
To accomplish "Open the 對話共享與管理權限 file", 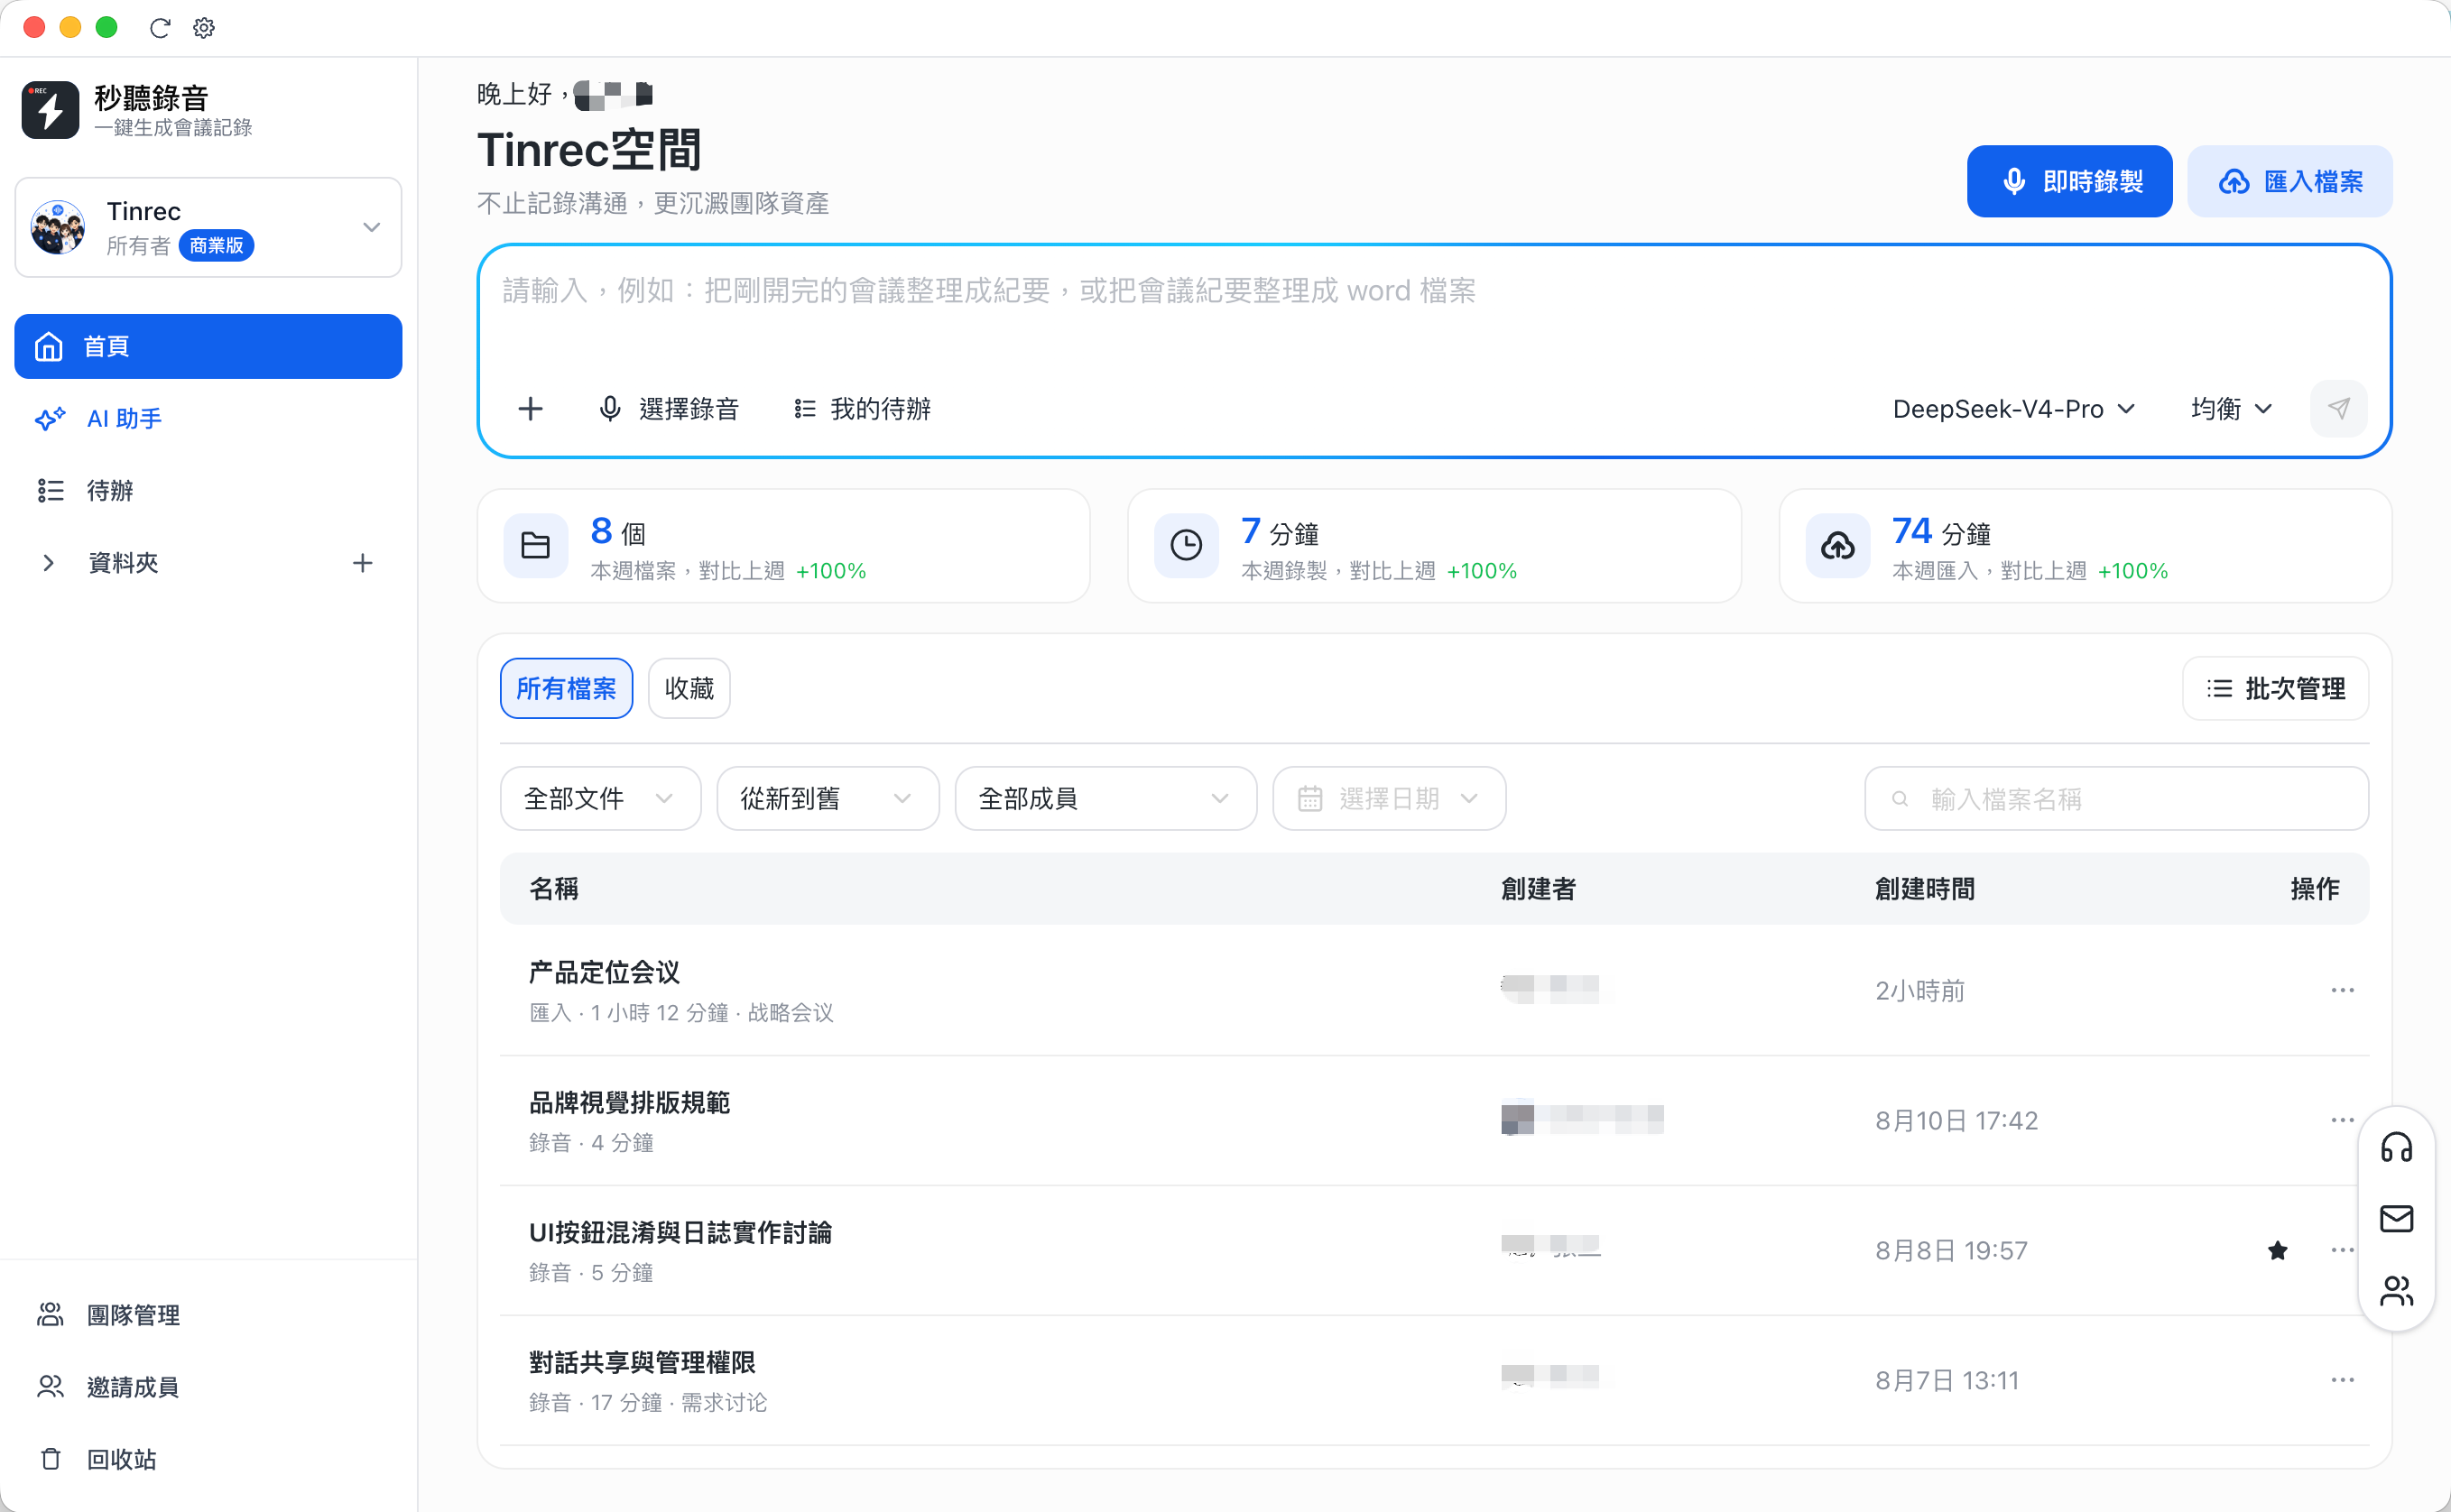I will point(642,1362).
